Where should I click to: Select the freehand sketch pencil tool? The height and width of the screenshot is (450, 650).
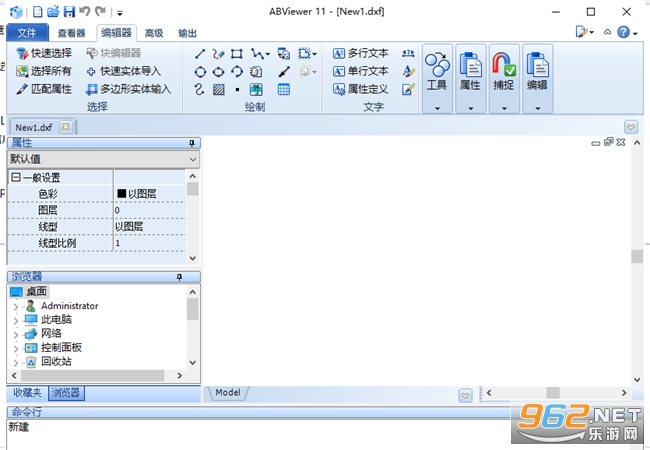coord(218,53)
